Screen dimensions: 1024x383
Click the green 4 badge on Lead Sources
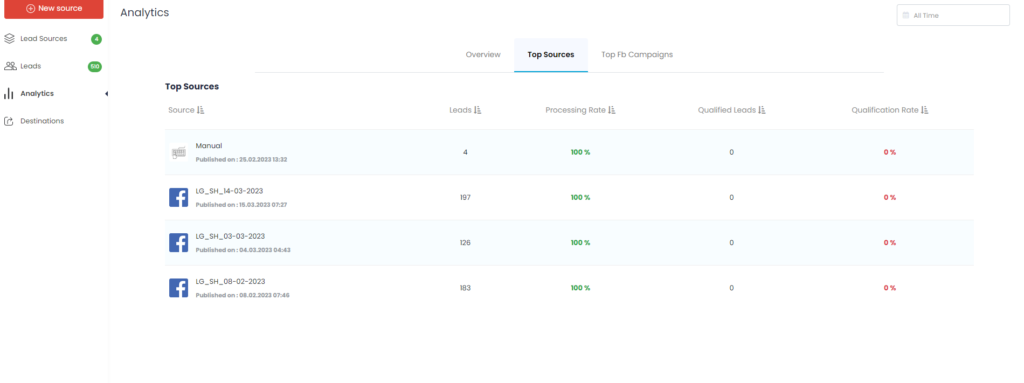point(96,39)
